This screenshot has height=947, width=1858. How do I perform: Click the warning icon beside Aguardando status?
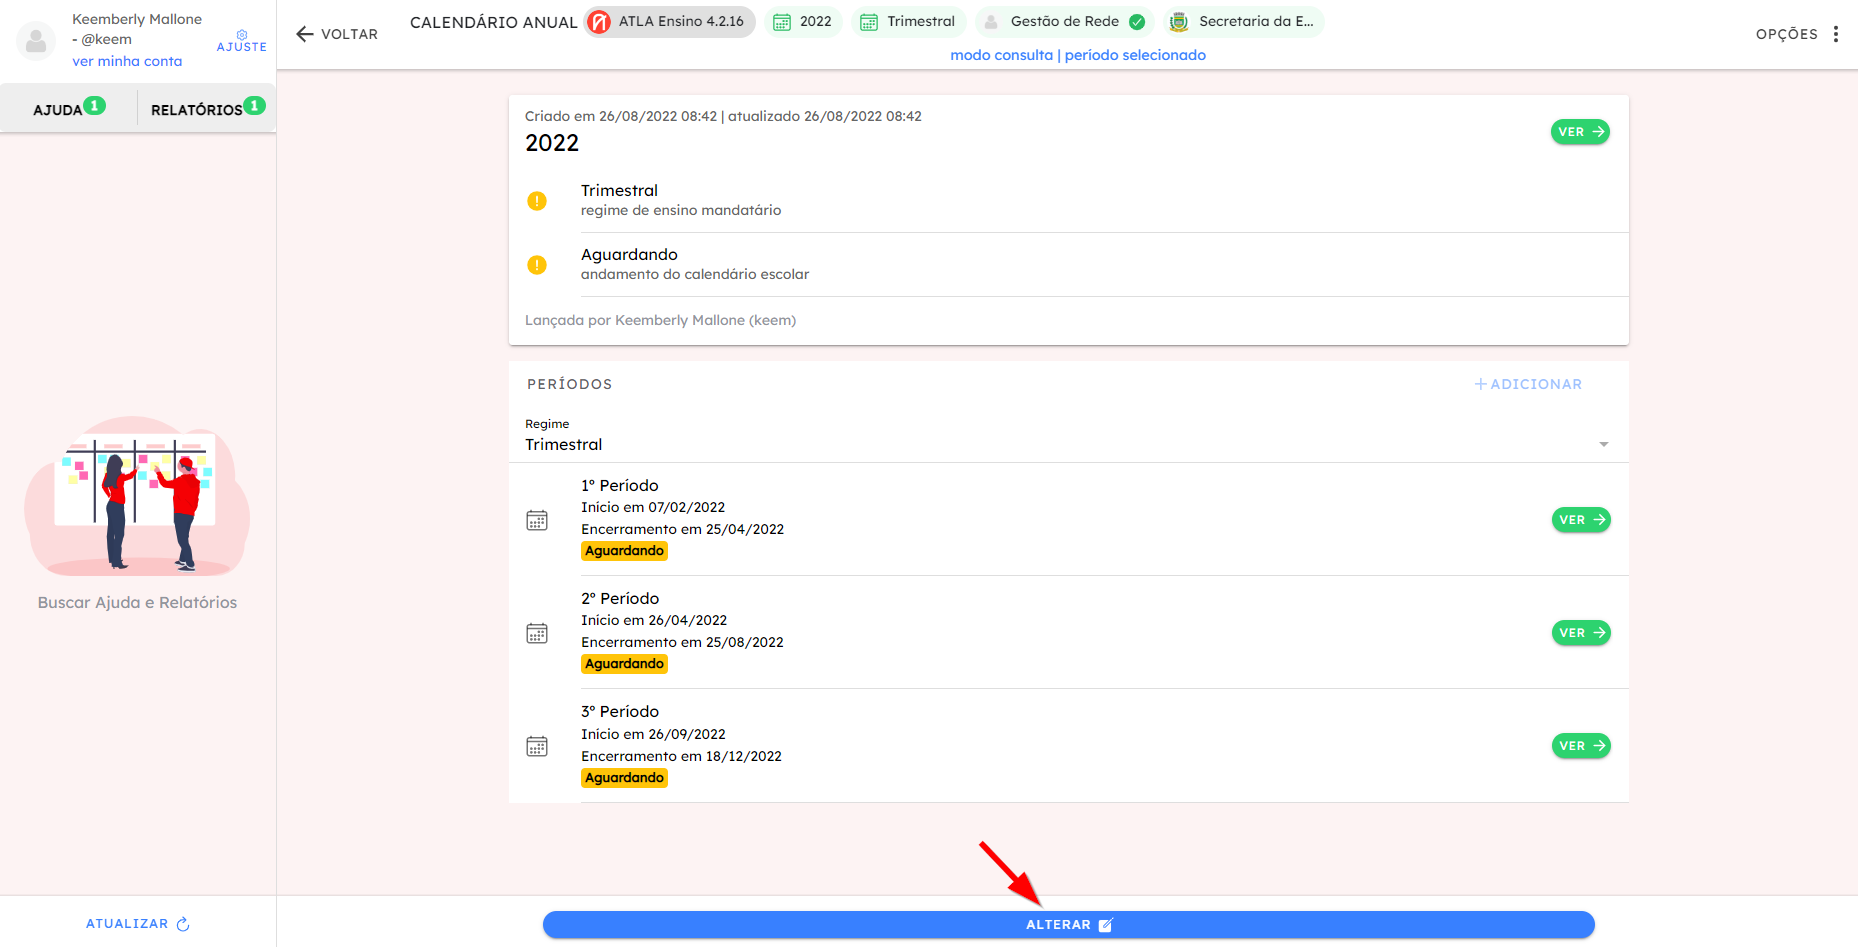click(x=537, y=265)
